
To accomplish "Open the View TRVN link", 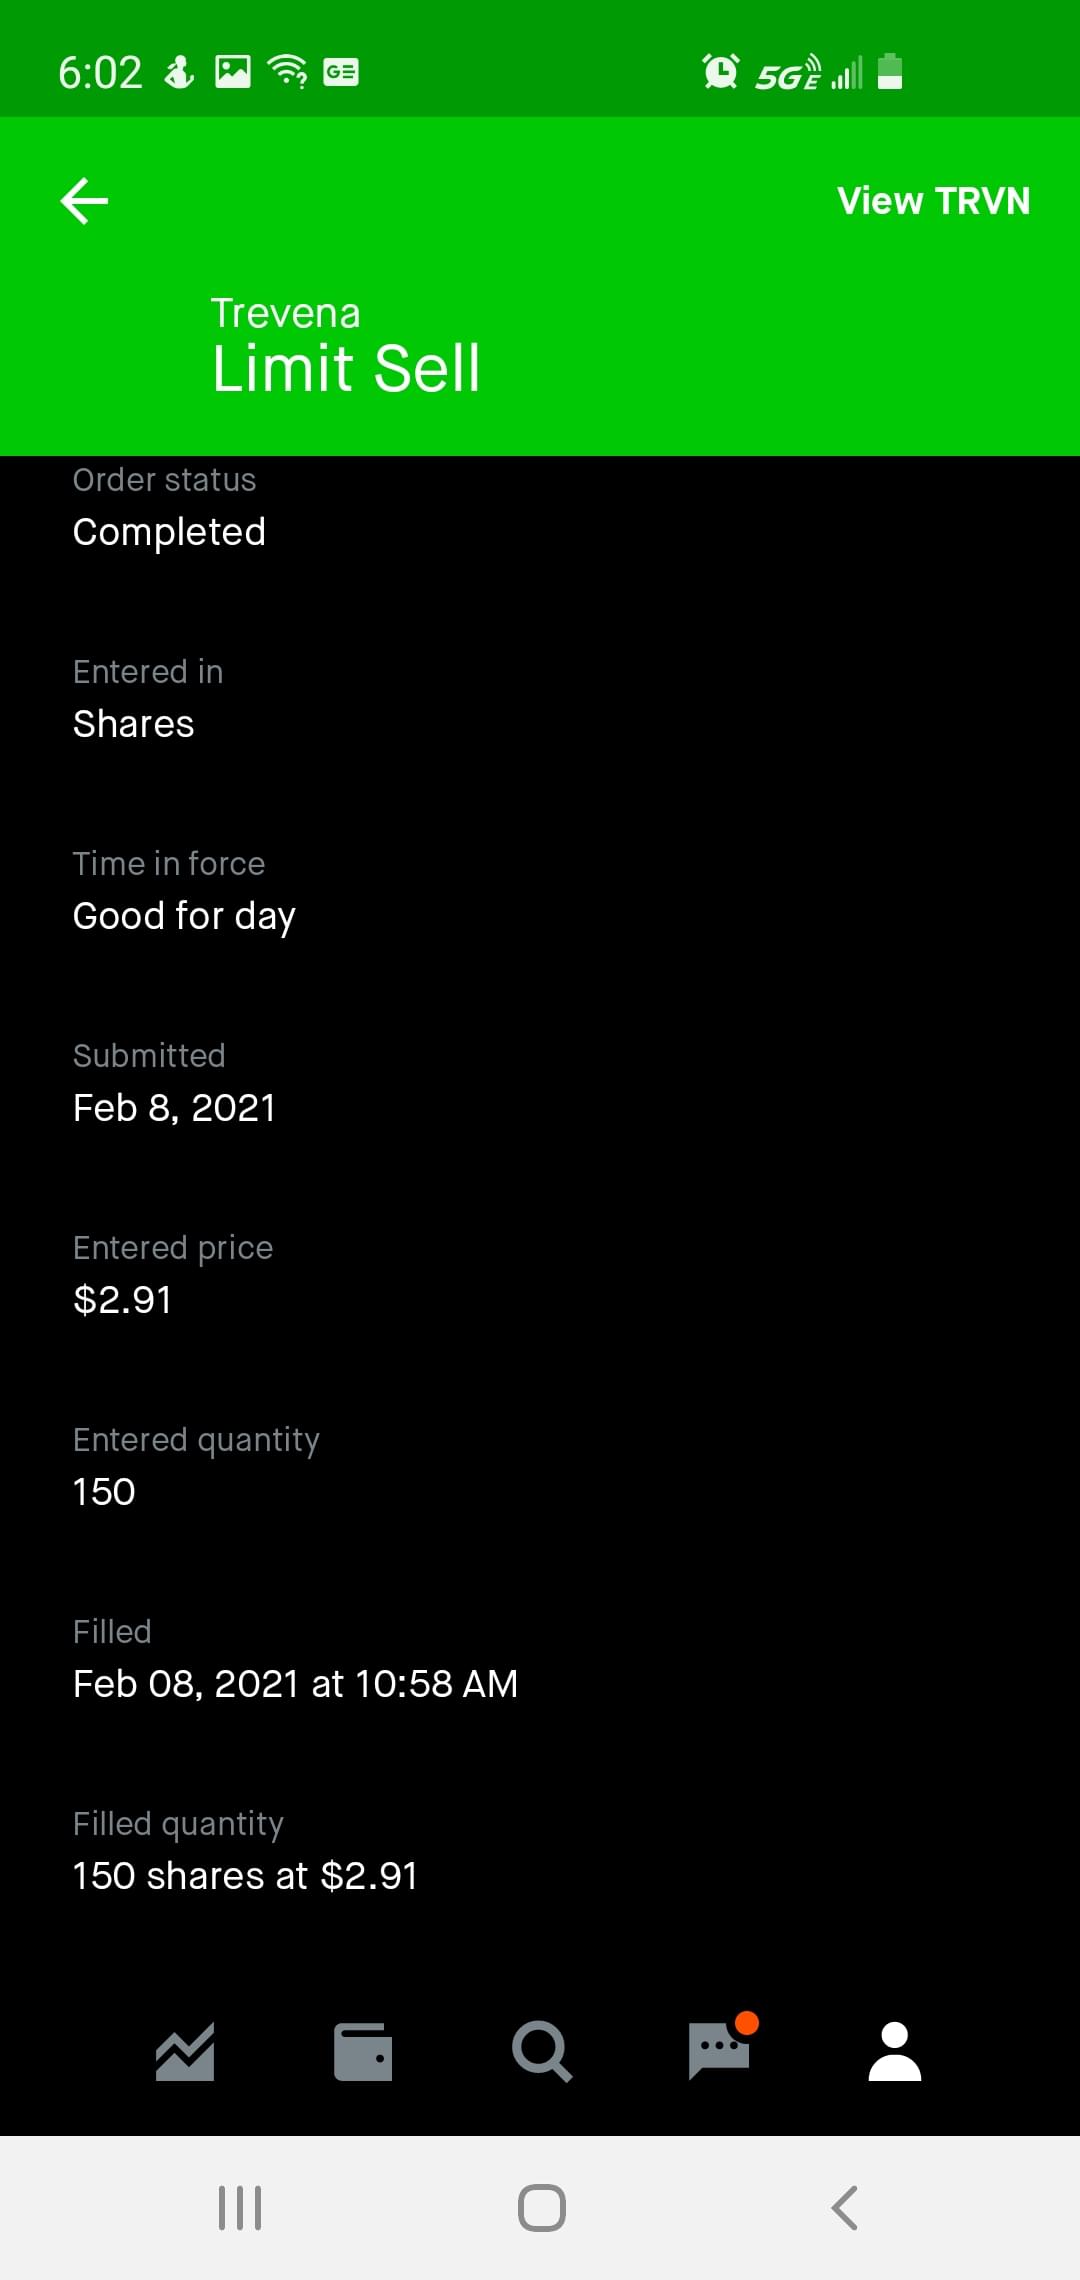I will (933, 201).
